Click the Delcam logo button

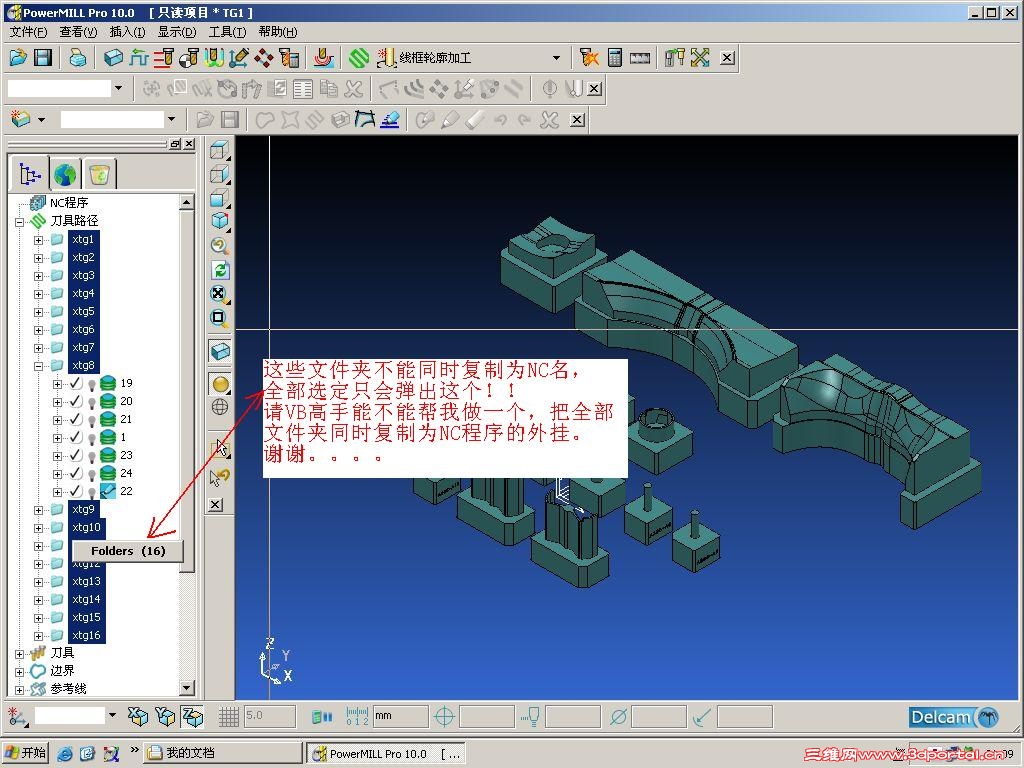(954, 717)
